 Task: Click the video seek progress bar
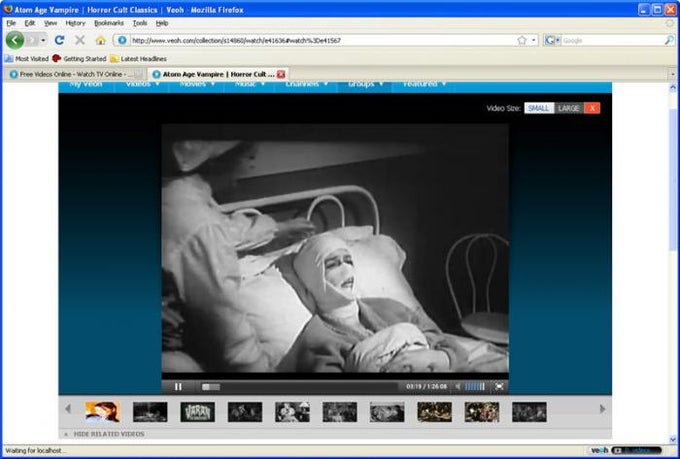pos(299,387)
